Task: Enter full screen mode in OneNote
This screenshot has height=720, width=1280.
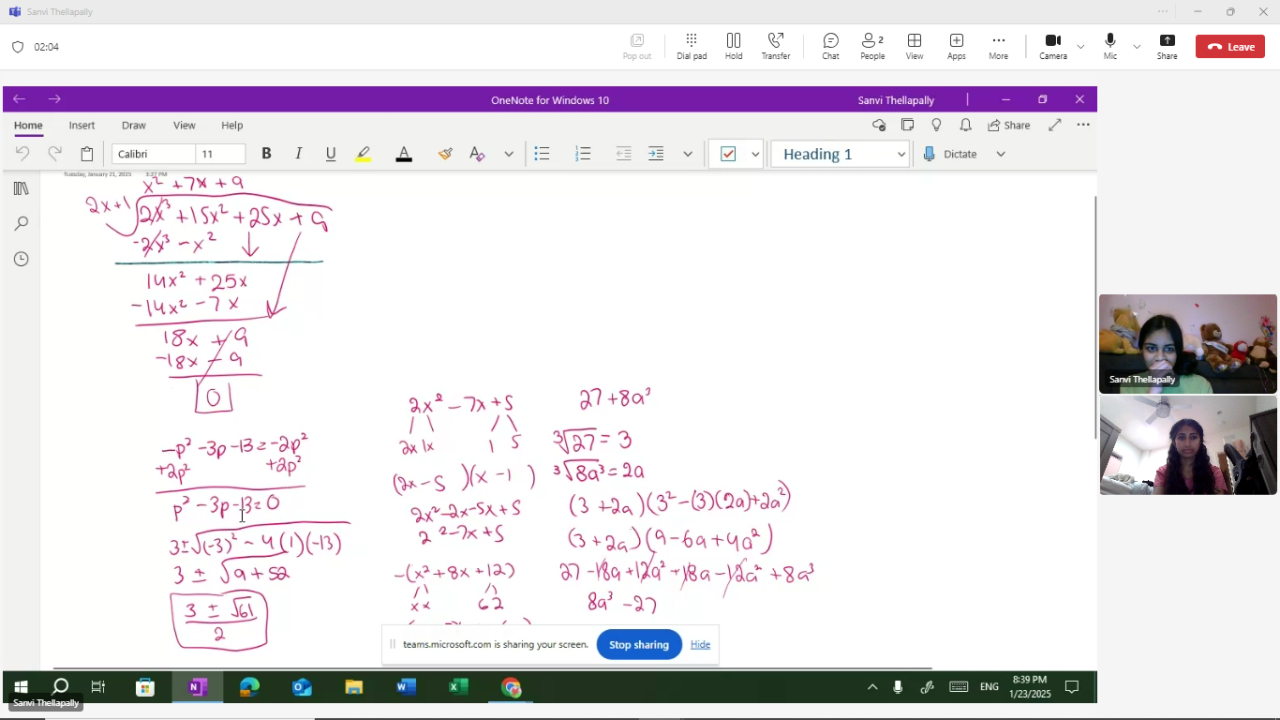Action: click(x=1055, y=125)
